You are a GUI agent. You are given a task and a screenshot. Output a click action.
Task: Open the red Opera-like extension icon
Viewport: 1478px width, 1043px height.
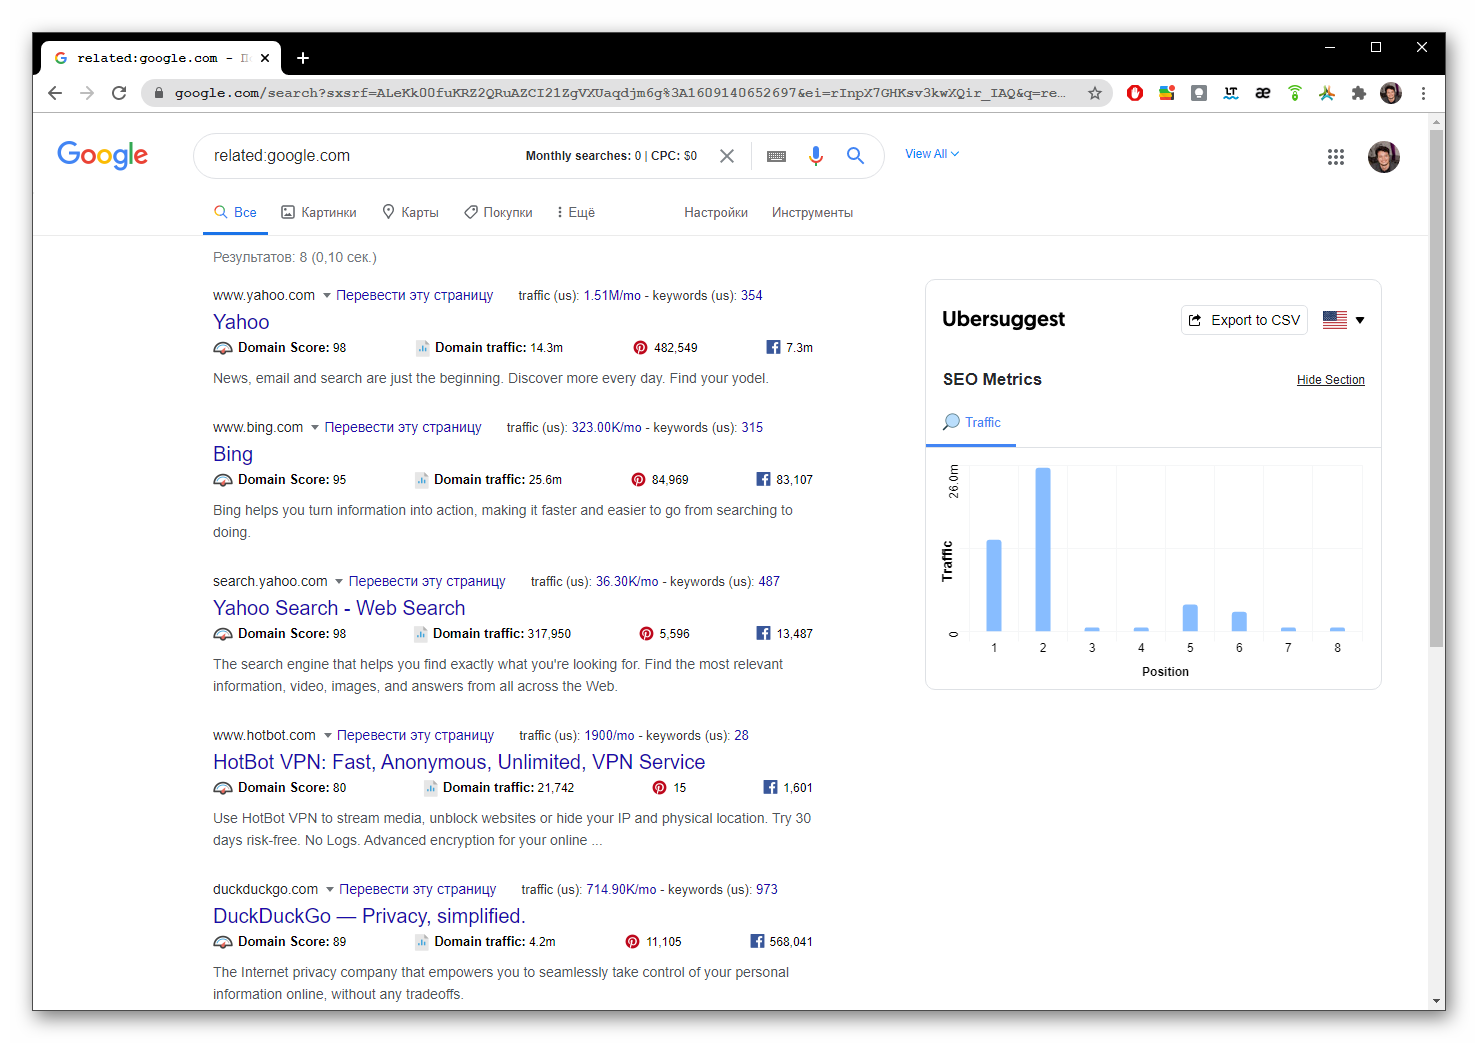pos(1135,93)
